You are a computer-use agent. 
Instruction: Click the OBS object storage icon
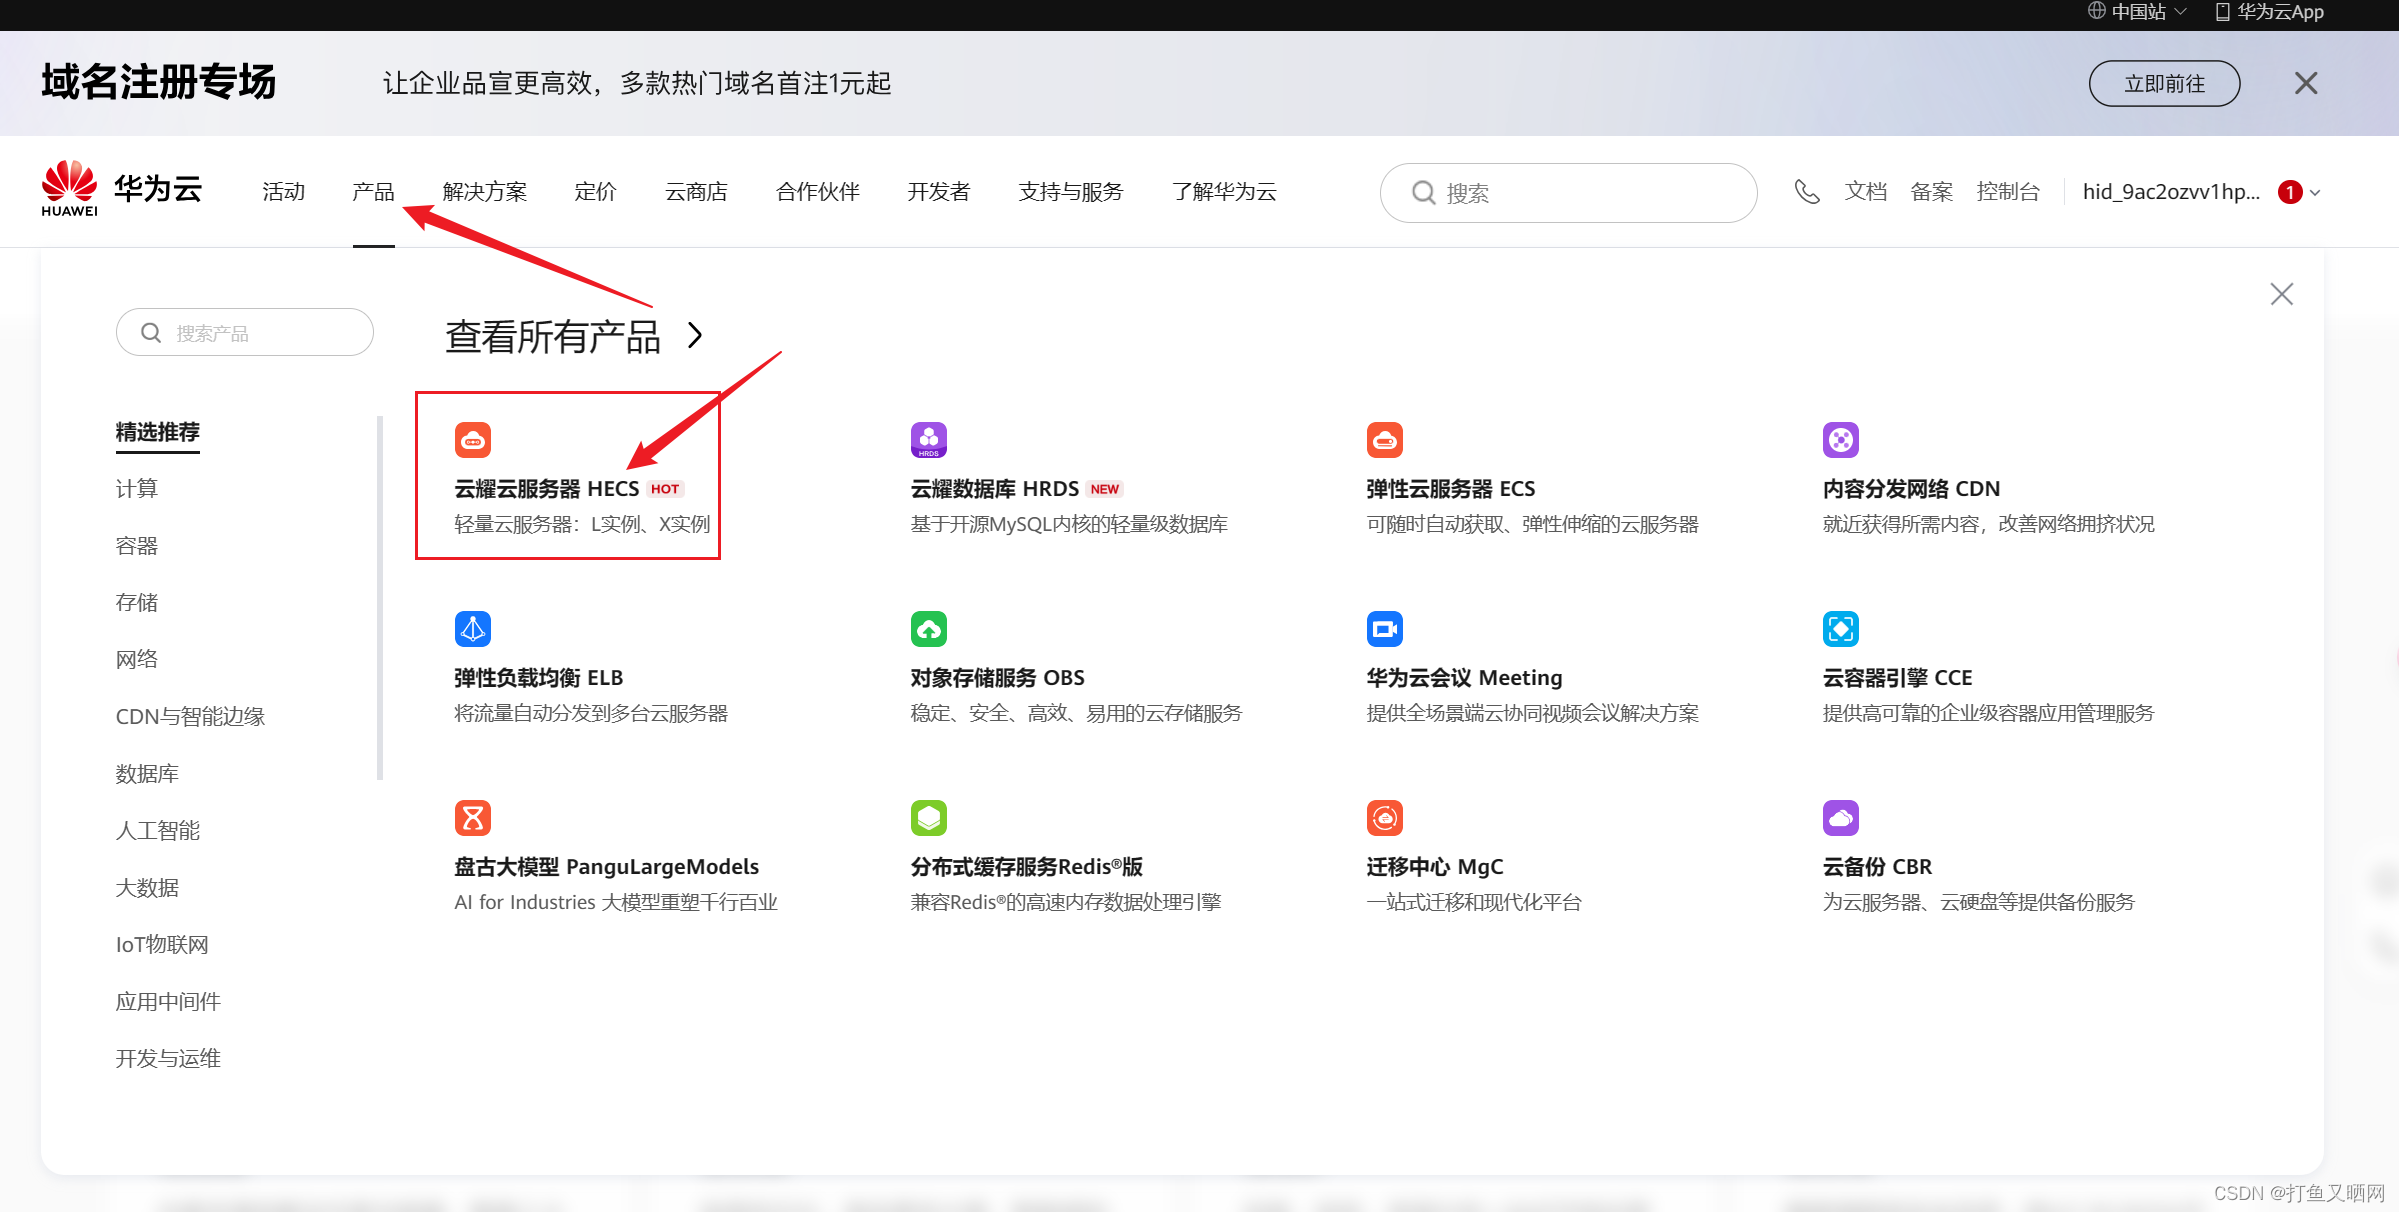tap(928, 629)
